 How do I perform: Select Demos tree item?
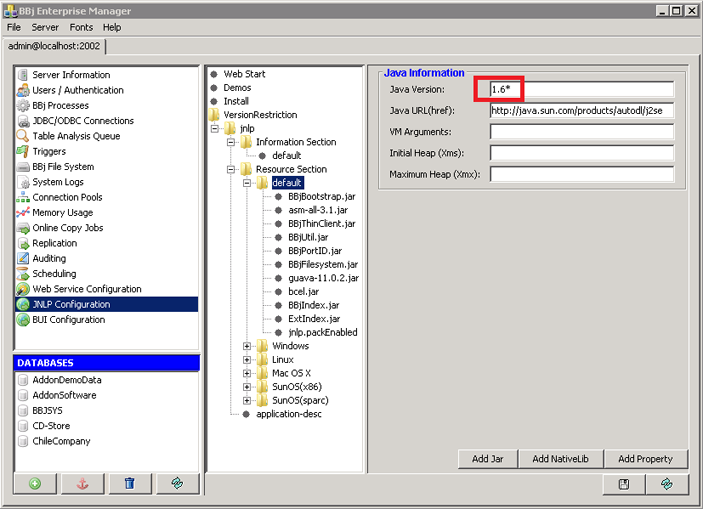(237, 88)
